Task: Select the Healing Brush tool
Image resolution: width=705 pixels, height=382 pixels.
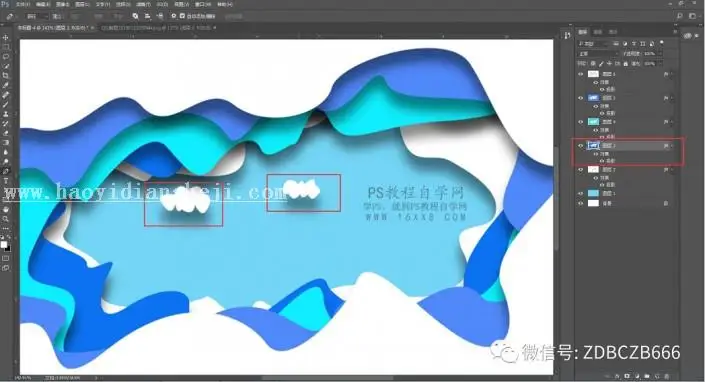Action: click(6, 95)
